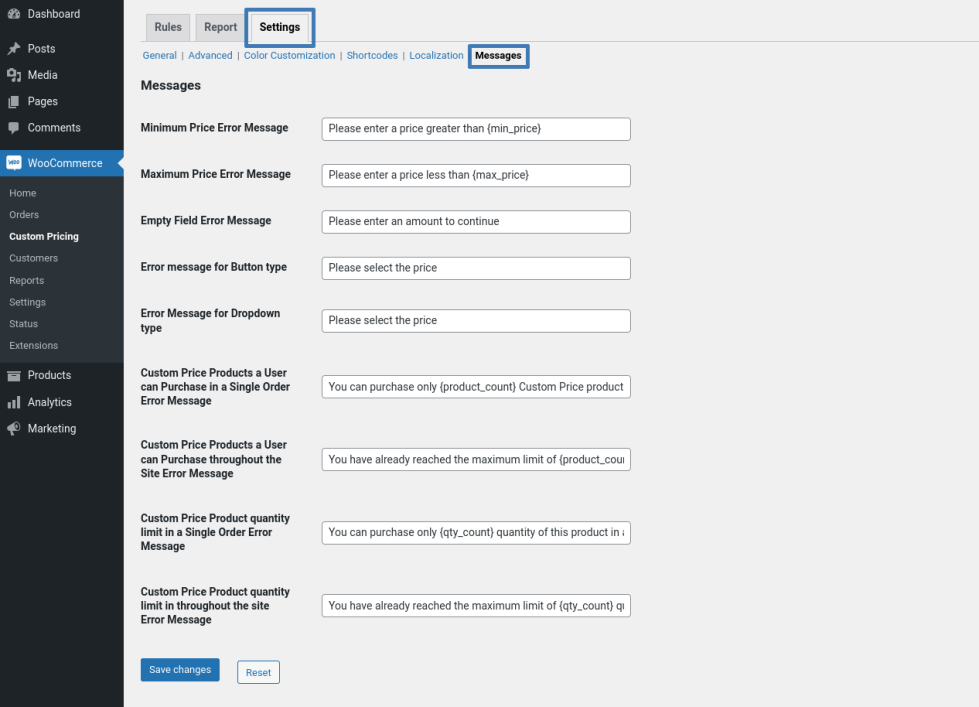Focus the Empty Field Error Message input
Viewport: 979px width, 707px height.
(476, 222)
